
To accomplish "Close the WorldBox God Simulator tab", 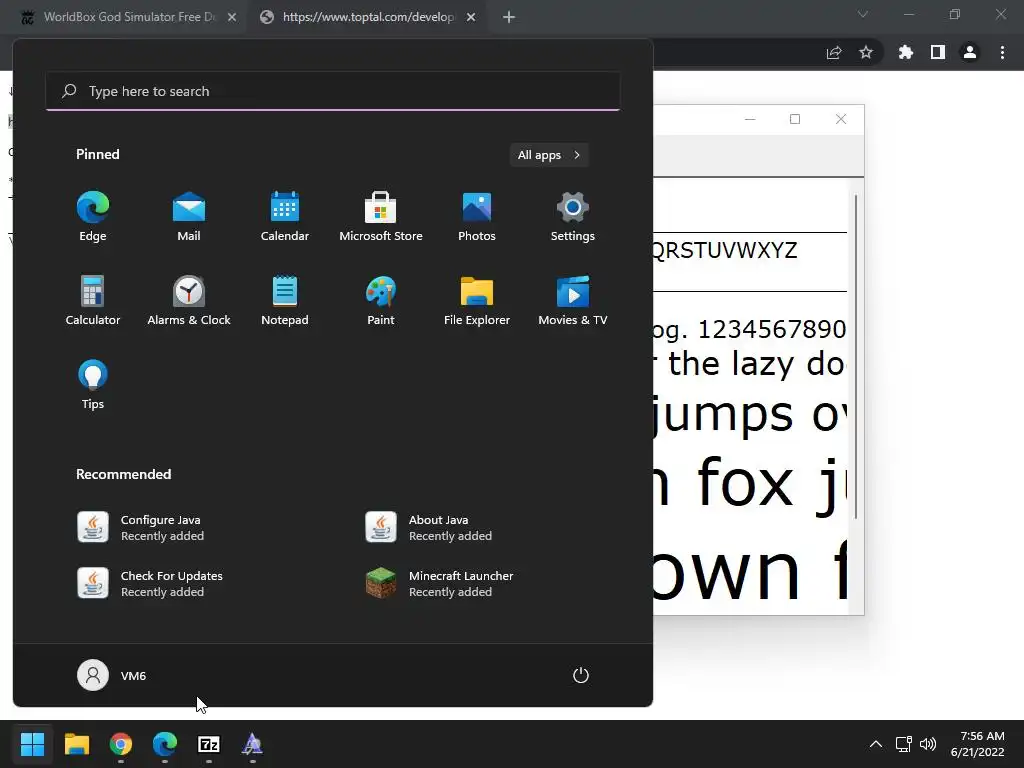I will pyautogui.click(x=232, y=18).
